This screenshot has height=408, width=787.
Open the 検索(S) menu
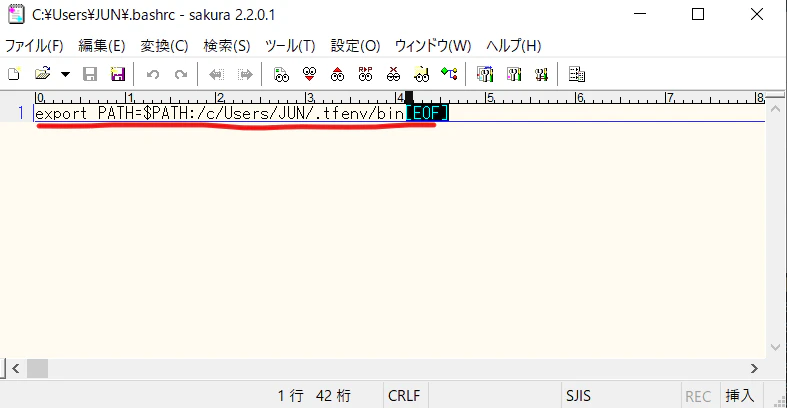pyautogui.click(x=227, y=46)
